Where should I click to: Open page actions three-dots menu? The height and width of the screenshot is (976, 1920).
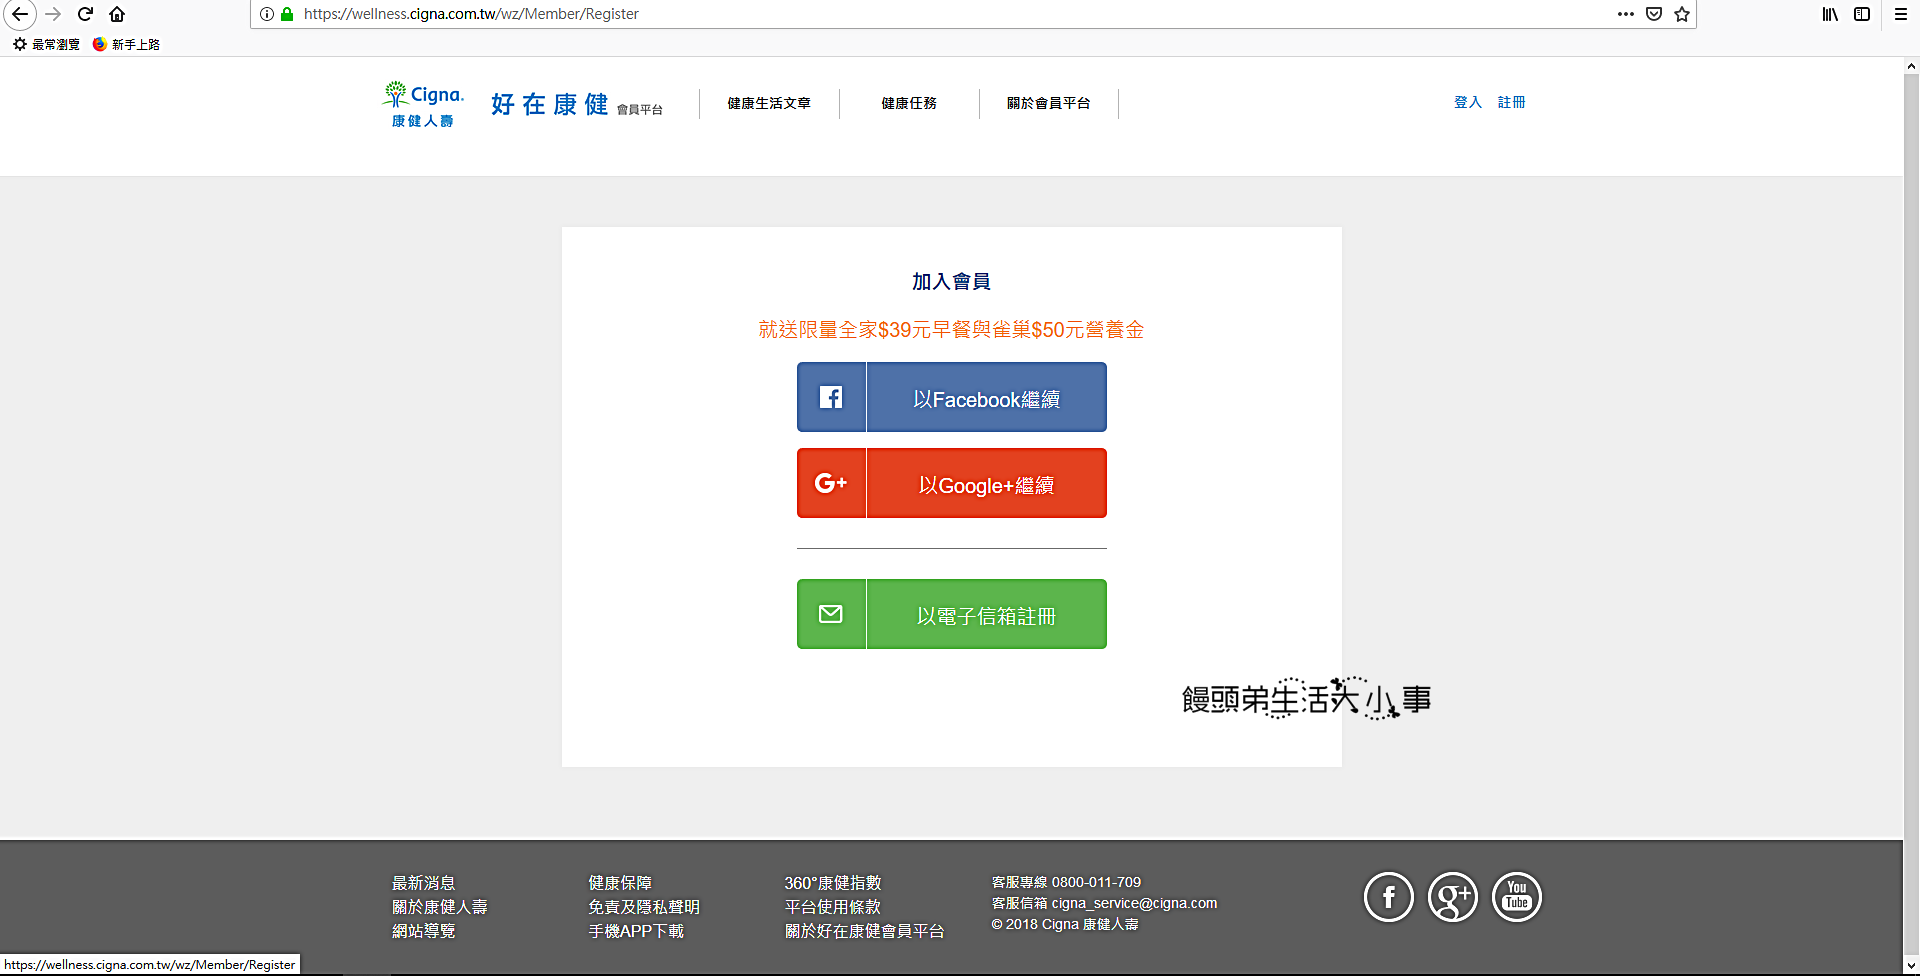click(1626, 14)
